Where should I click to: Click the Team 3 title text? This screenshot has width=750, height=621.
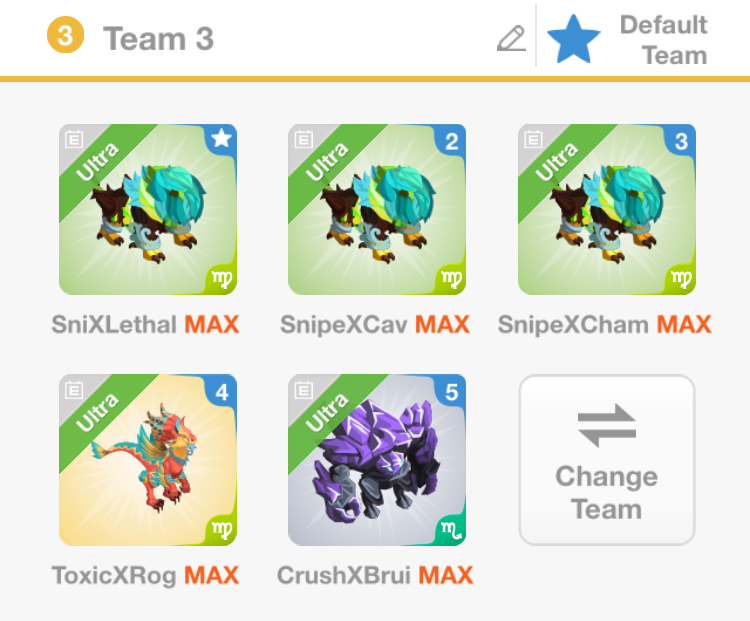coord(158,38)
